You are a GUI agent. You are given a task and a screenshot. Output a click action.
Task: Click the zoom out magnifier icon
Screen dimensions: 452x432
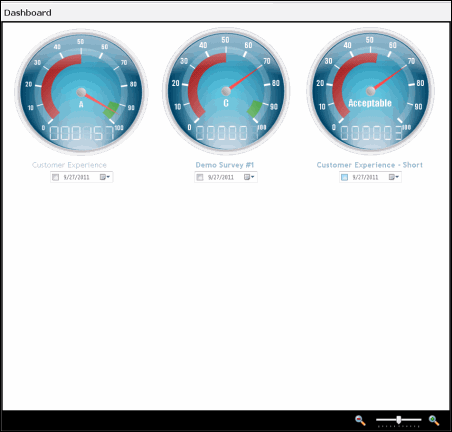(360, 420)
